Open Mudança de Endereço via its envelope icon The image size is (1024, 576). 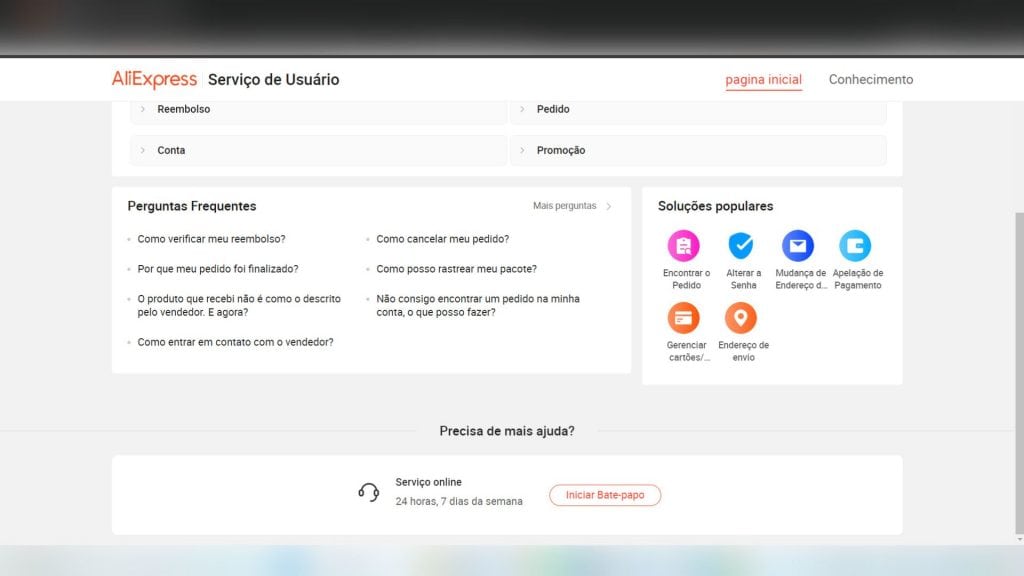coord(799,245)
